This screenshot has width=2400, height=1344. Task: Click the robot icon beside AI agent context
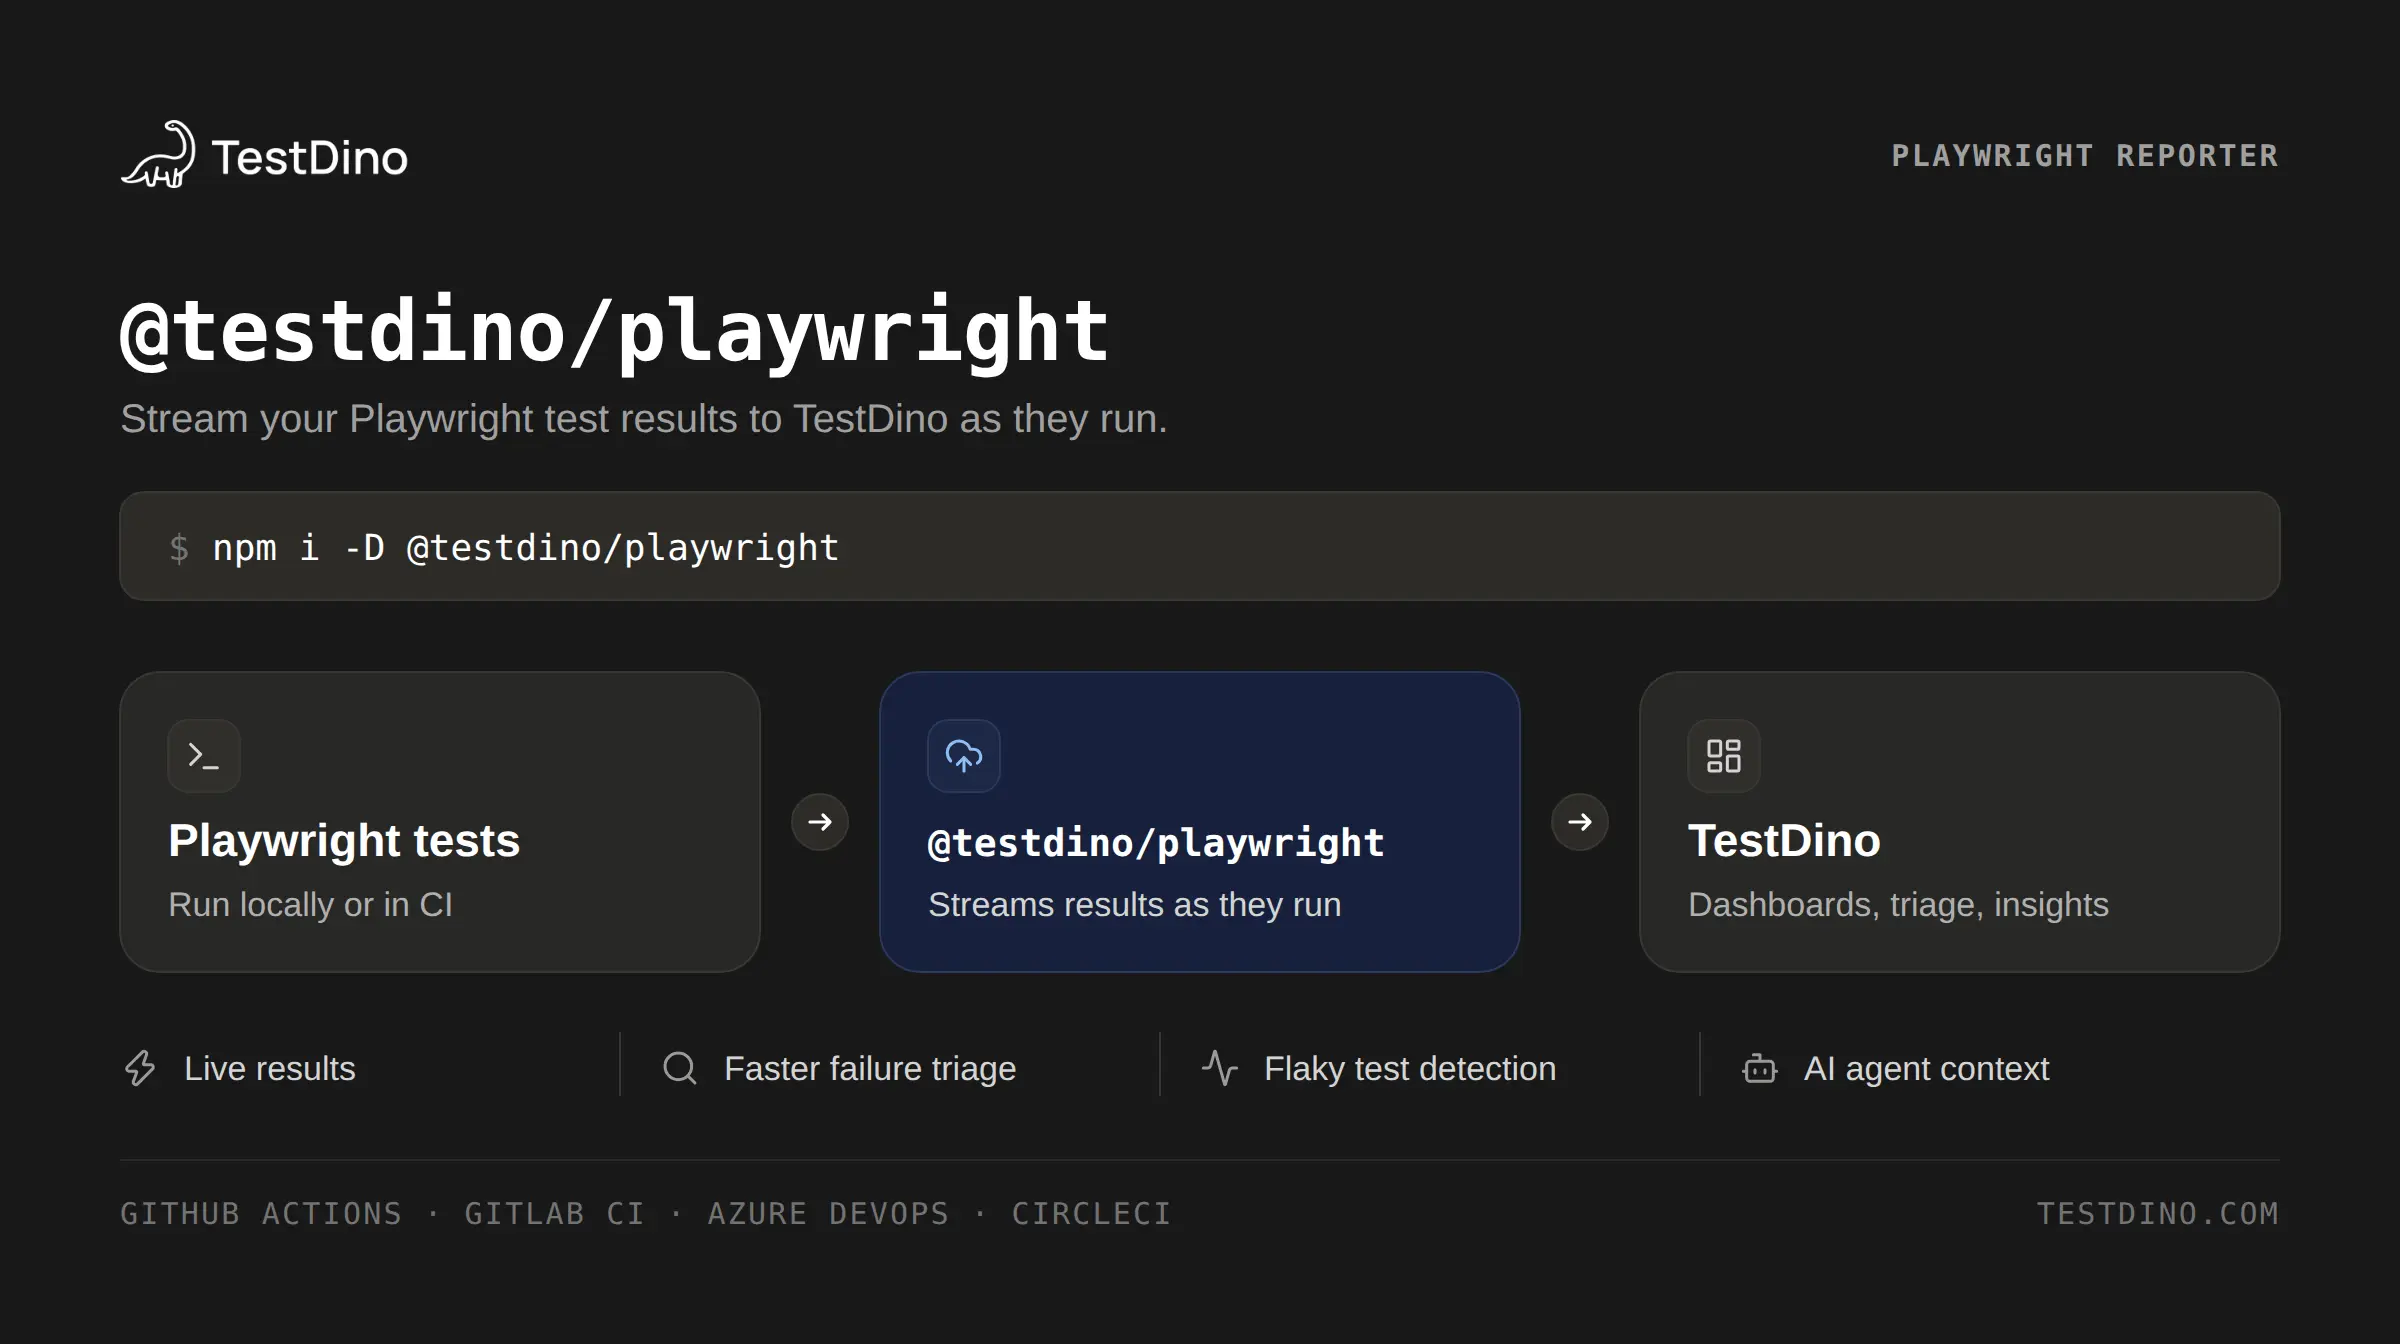pos(1760,1068)
